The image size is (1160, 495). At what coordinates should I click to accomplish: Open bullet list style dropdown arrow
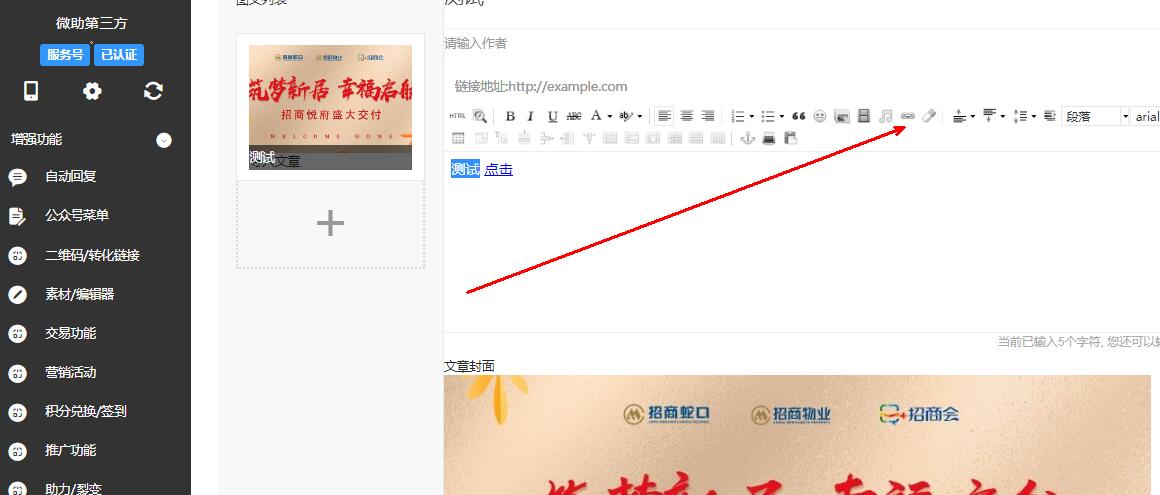[782, 117]
